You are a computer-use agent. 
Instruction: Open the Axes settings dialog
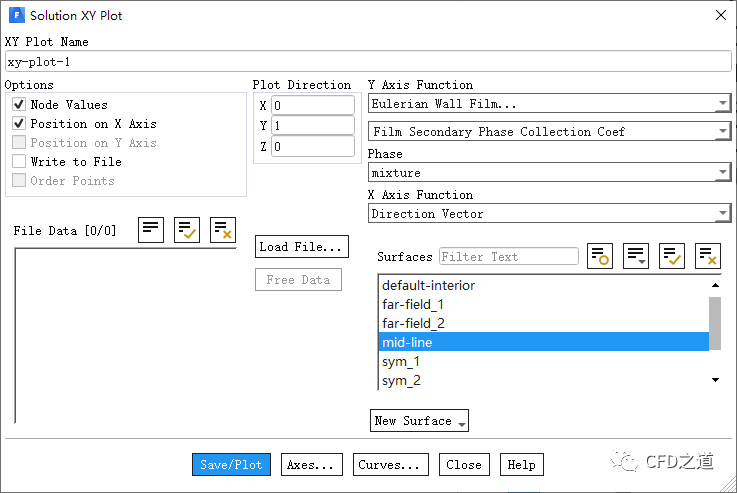click(x=311, y=465)
